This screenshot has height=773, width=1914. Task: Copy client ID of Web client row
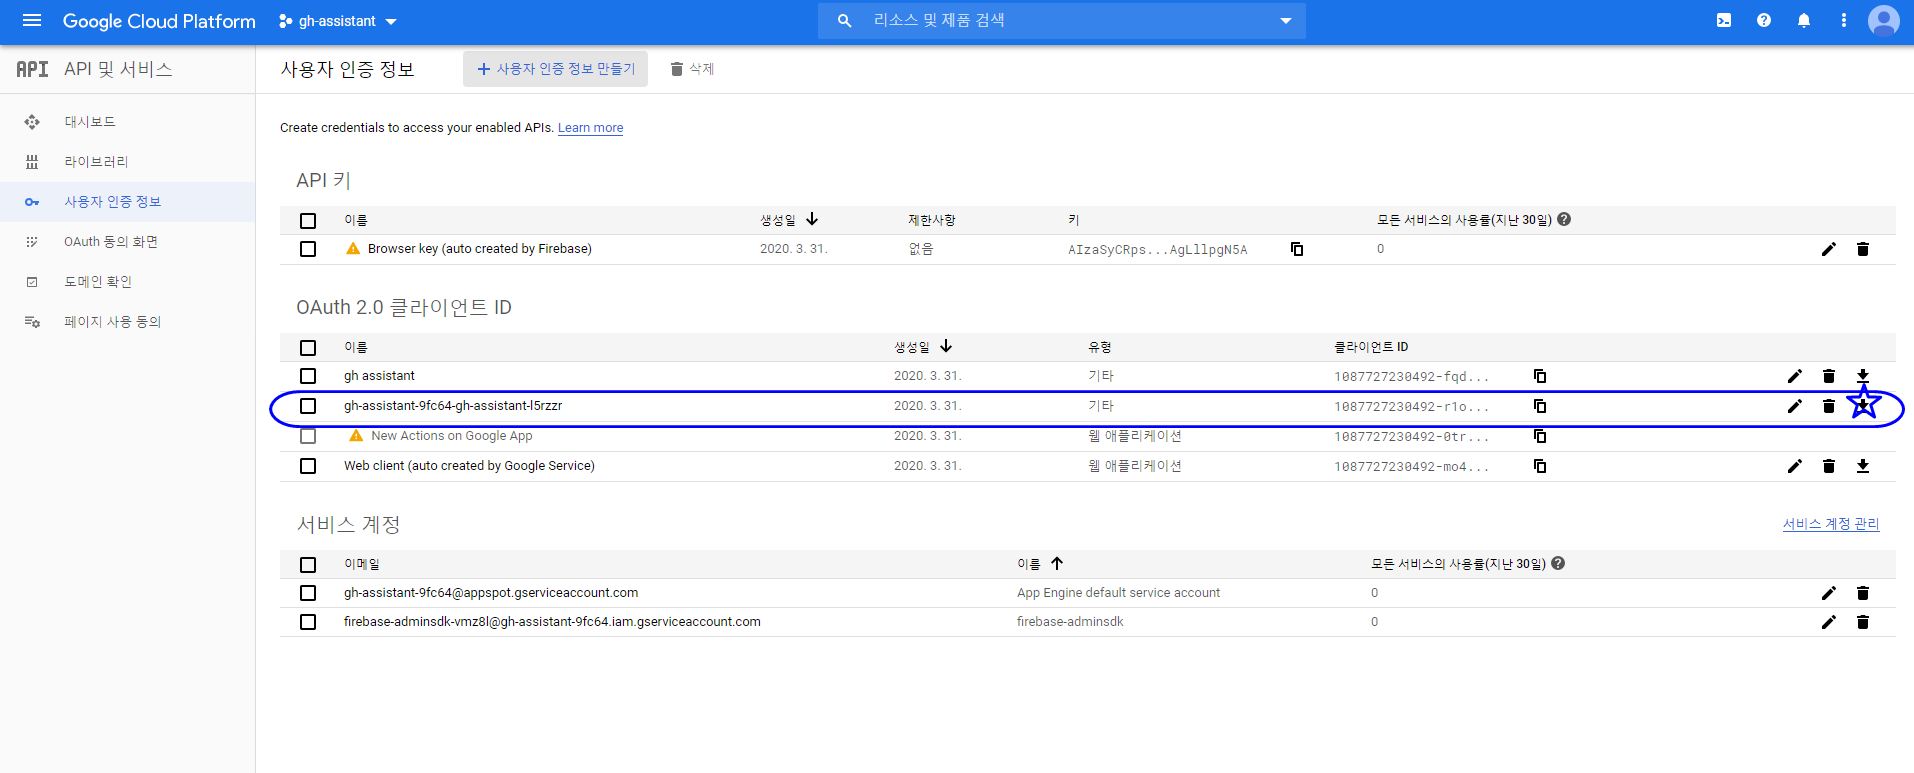pyautogui.click(x=1540, y=466)
